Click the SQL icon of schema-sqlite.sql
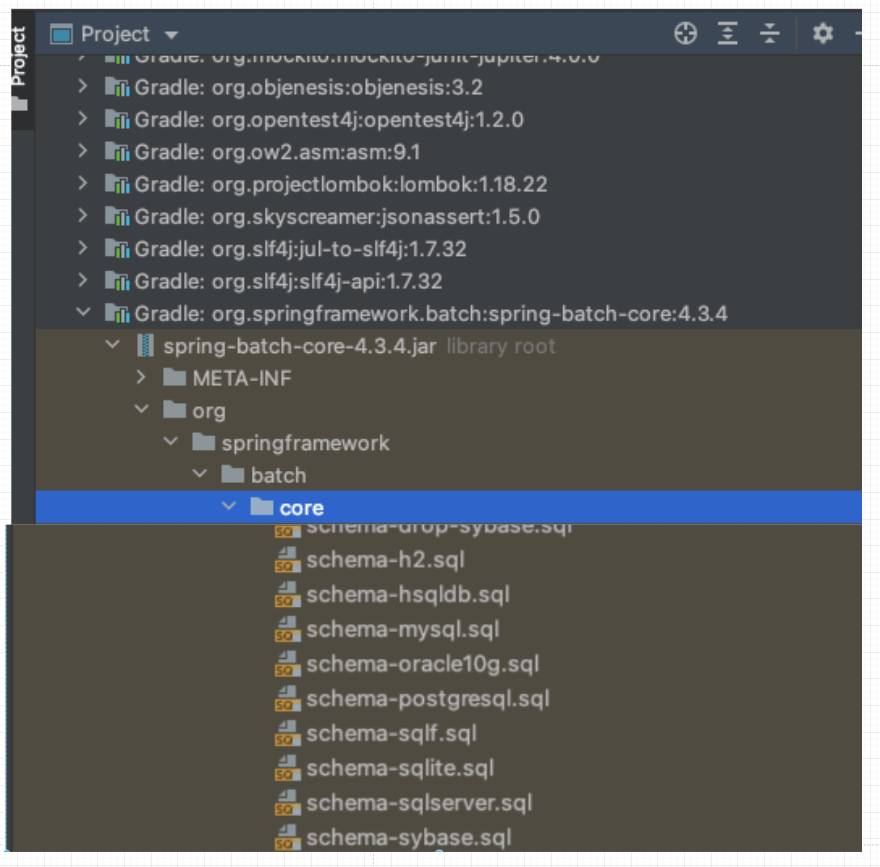Screen dimensions: 880x867 click(287, 769)
